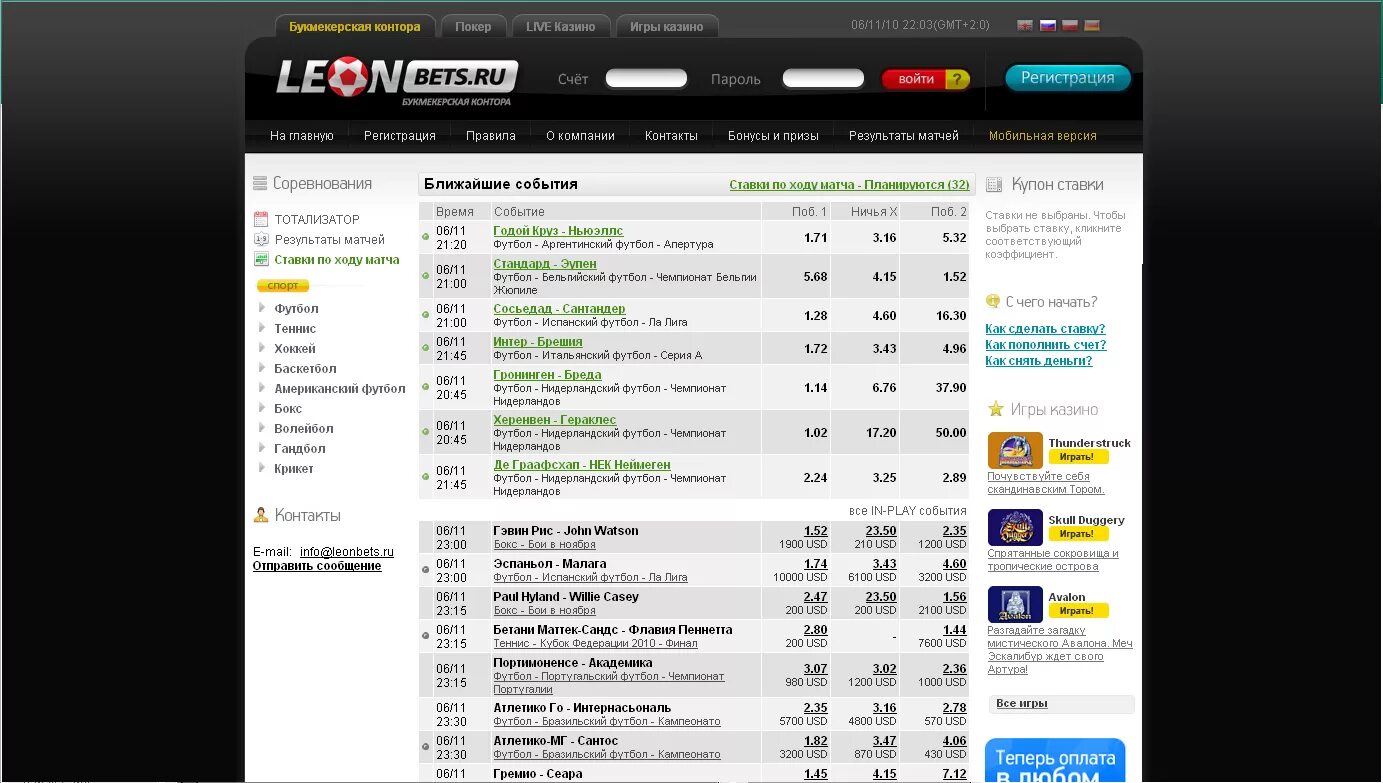Screen dimensions: 1383x783
Task: Switch site language to English flag
Action: point(1025,25)
